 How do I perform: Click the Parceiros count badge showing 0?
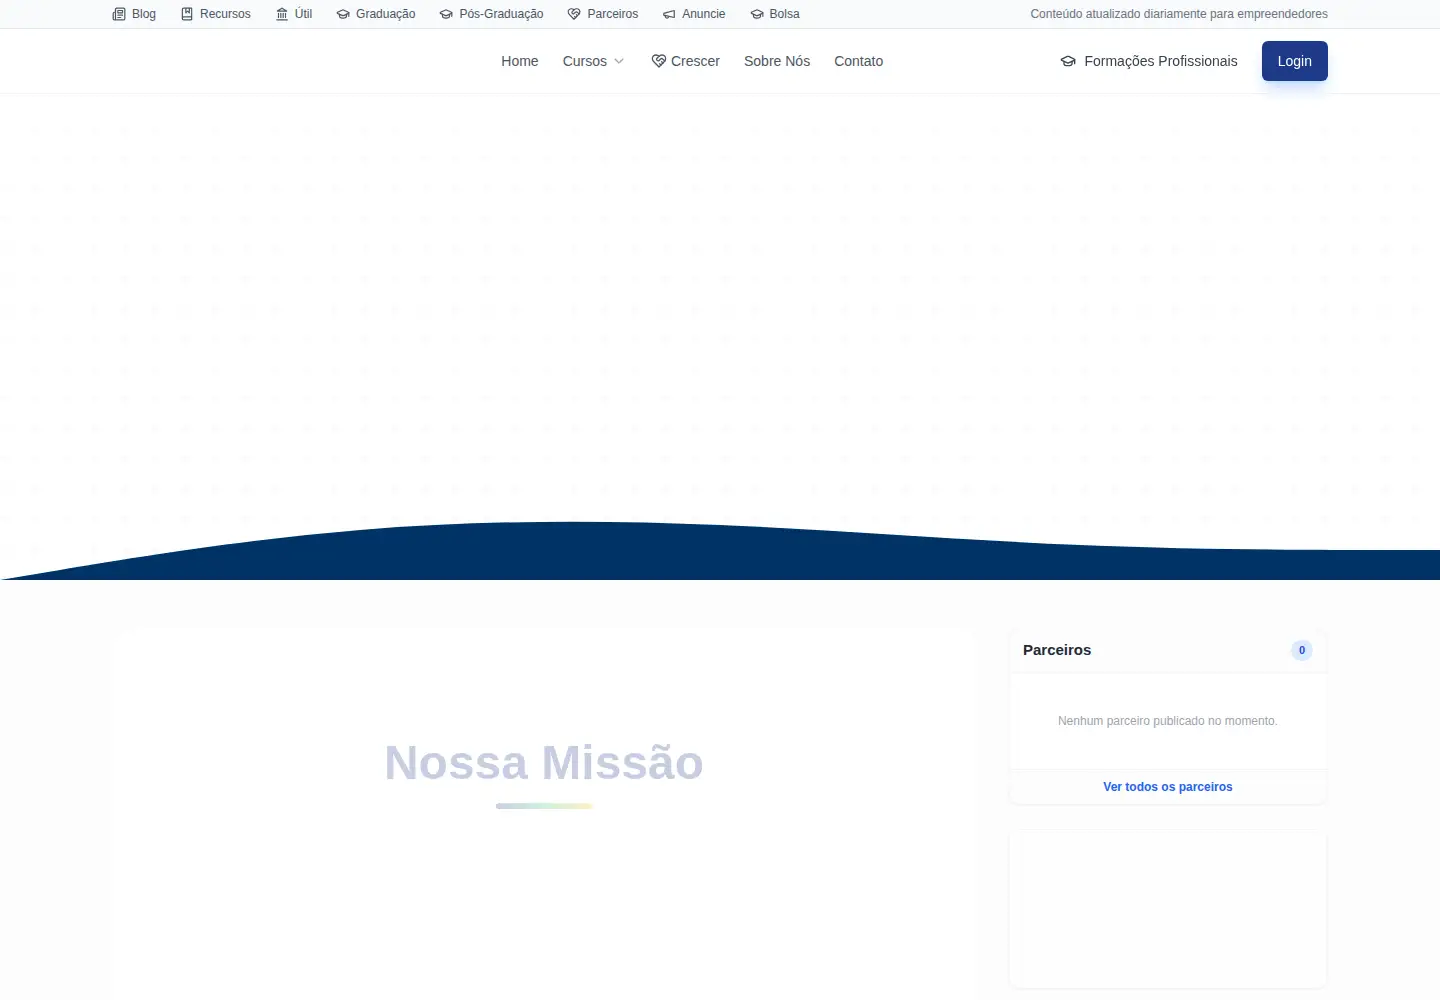point(1302,650)
